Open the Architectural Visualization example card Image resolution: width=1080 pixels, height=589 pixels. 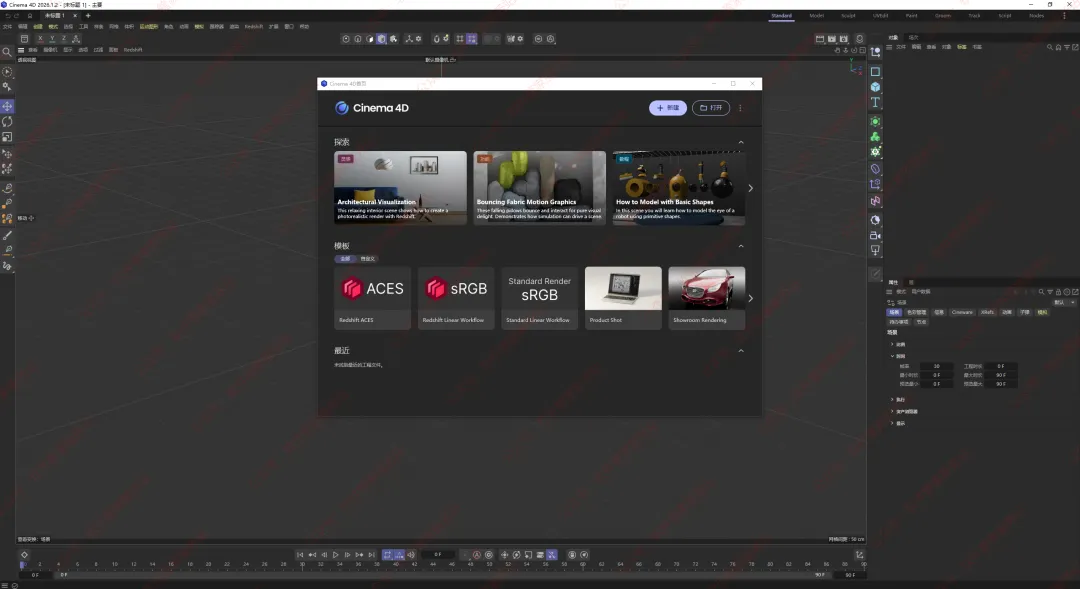pyautogui.click(x=400, y=188)
